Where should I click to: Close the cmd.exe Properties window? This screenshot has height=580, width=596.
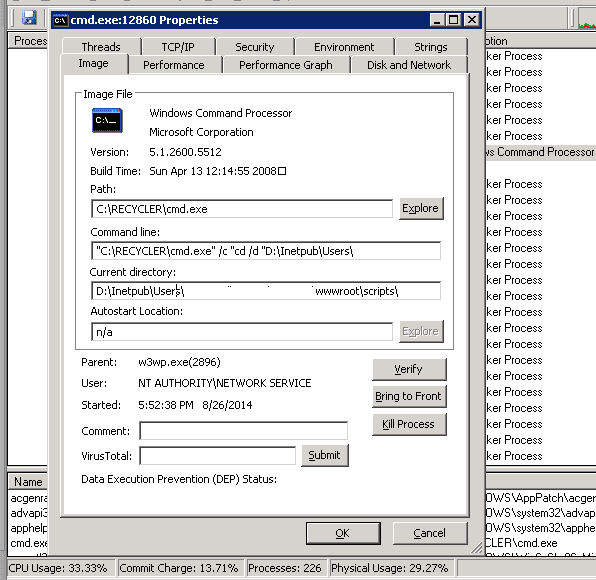(x=472, y=19)
